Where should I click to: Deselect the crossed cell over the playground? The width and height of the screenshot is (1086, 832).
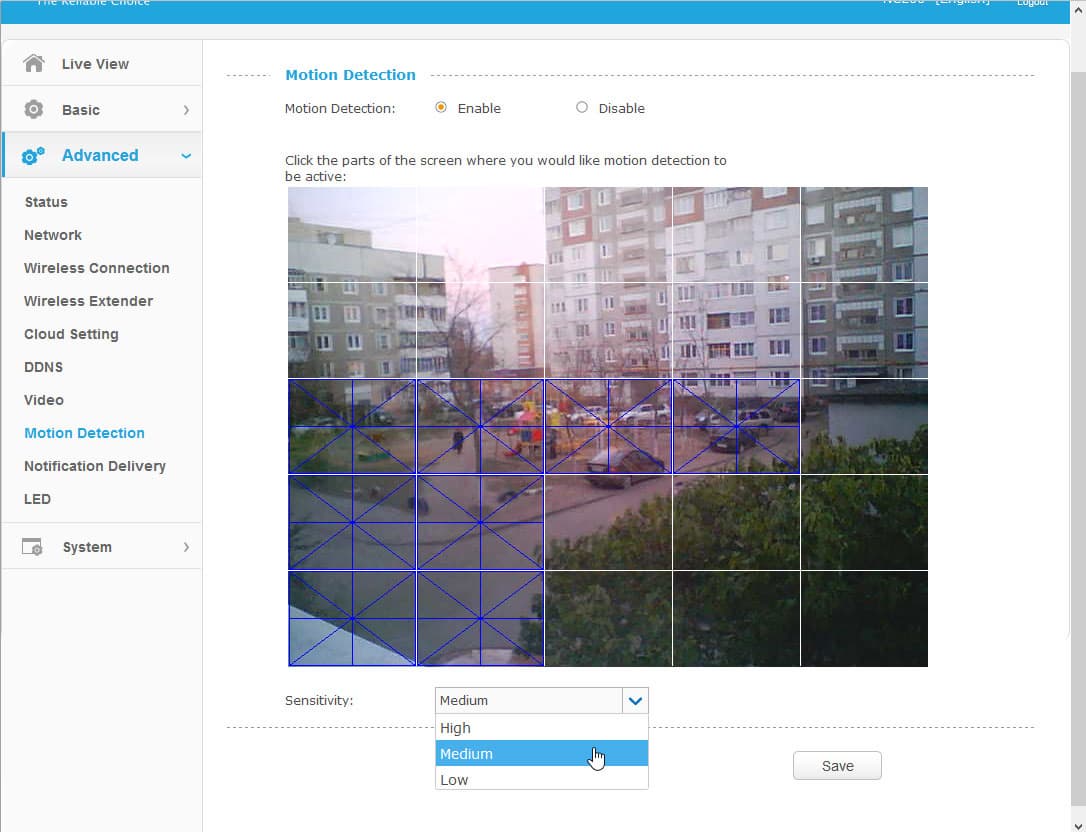[480, 426]
